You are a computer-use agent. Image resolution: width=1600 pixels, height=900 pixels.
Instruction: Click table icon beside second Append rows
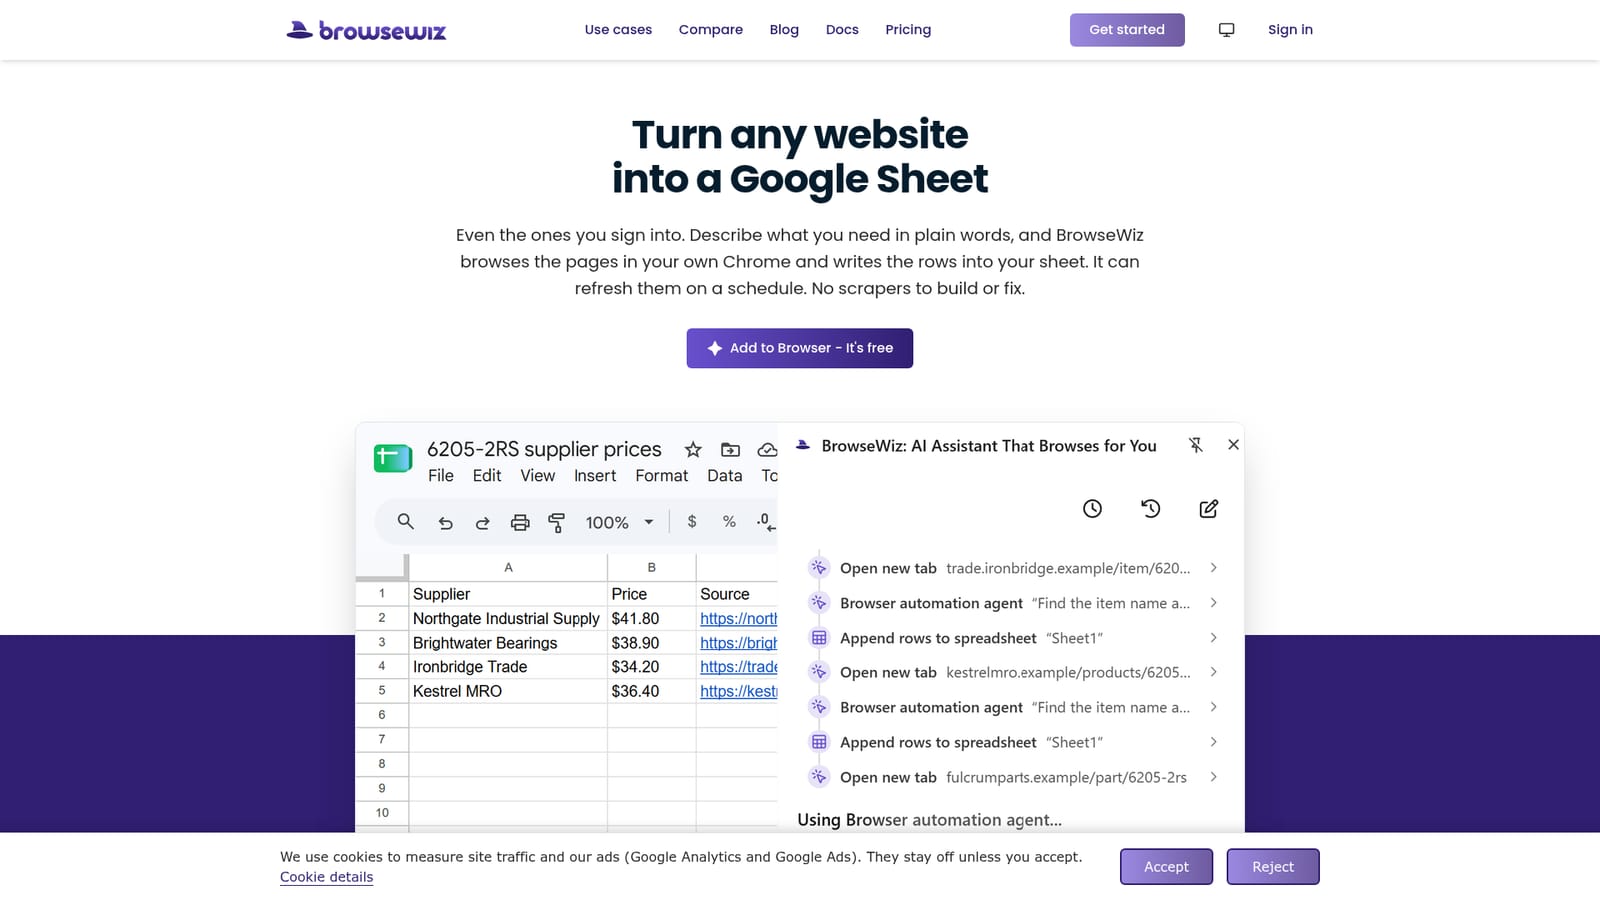819,742
